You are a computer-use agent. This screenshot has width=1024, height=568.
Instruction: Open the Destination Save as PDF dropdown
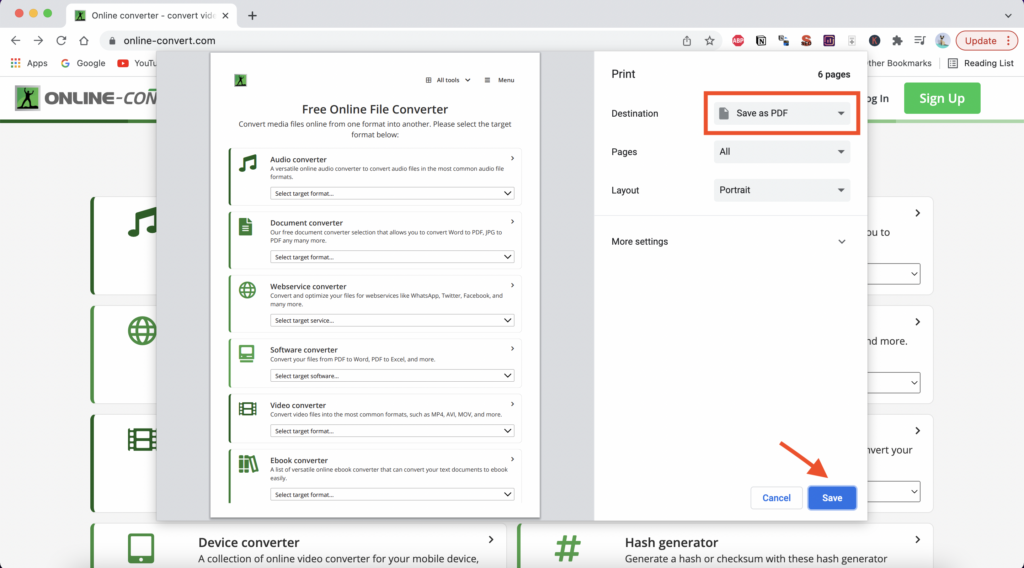tap(782, 113)
